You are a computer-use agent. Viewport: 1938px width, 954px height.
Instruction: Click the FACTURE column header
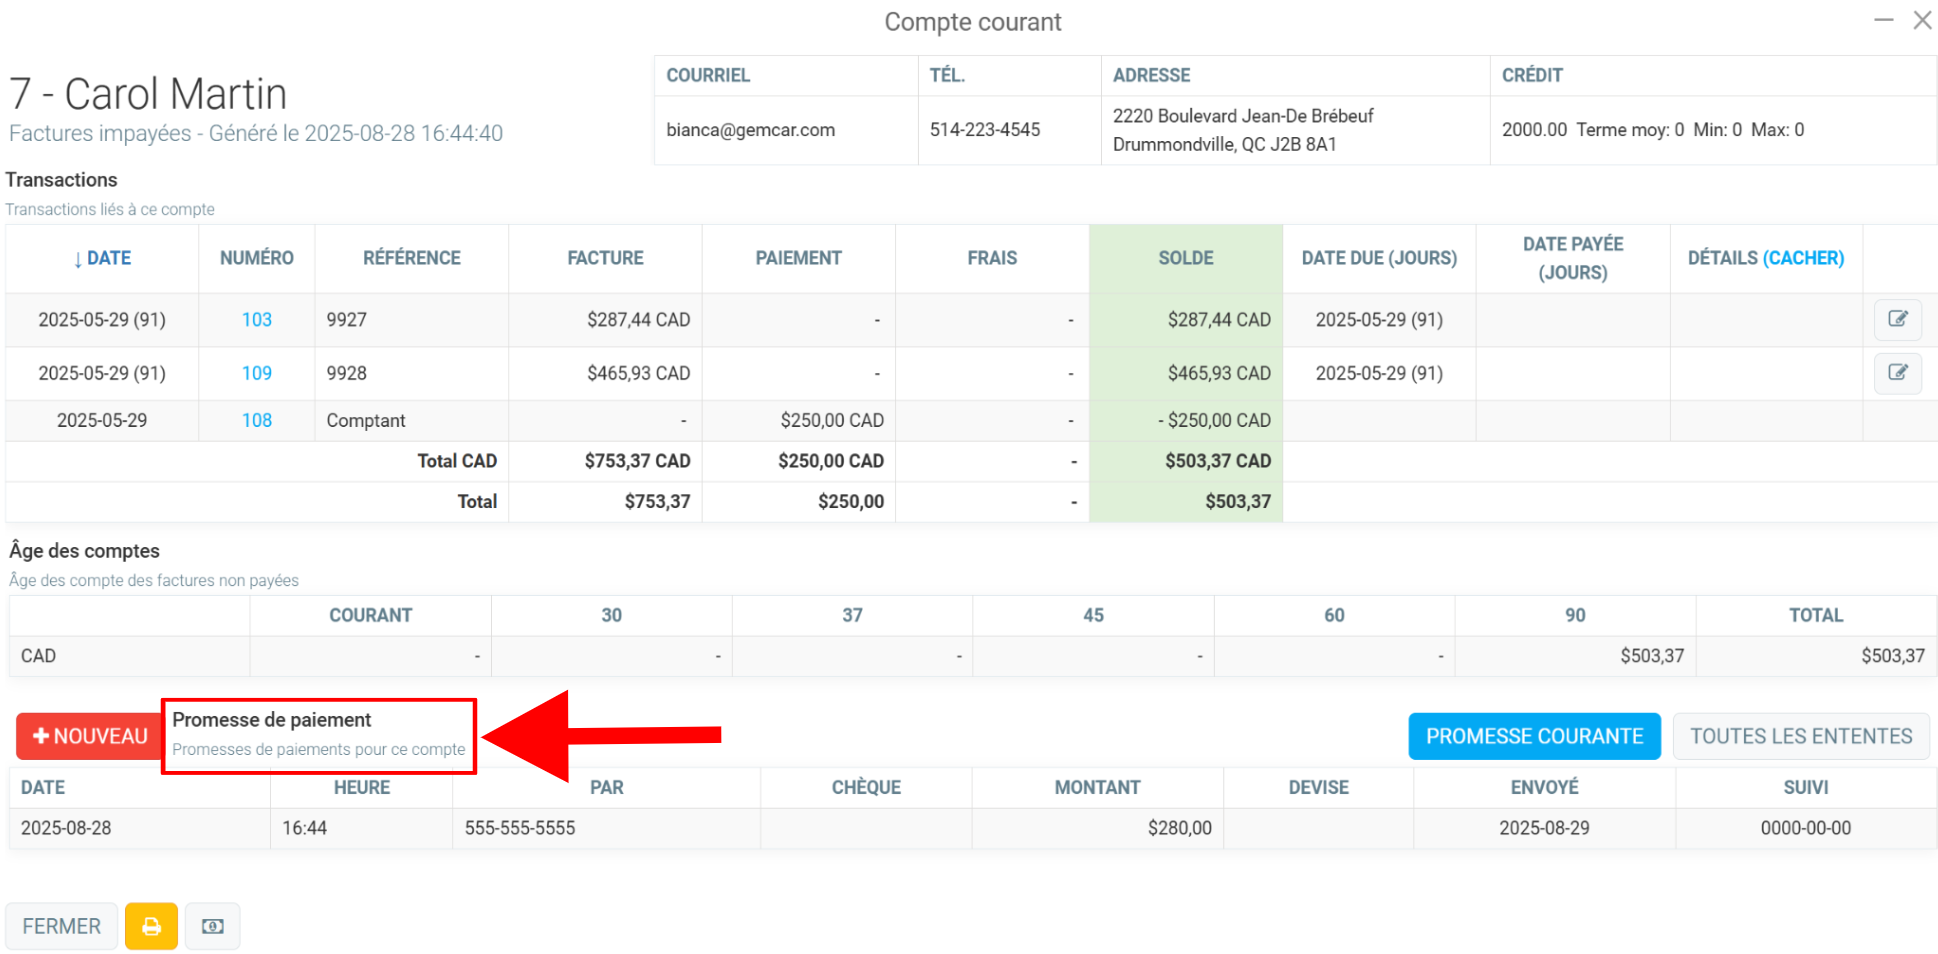pos(605,258)
